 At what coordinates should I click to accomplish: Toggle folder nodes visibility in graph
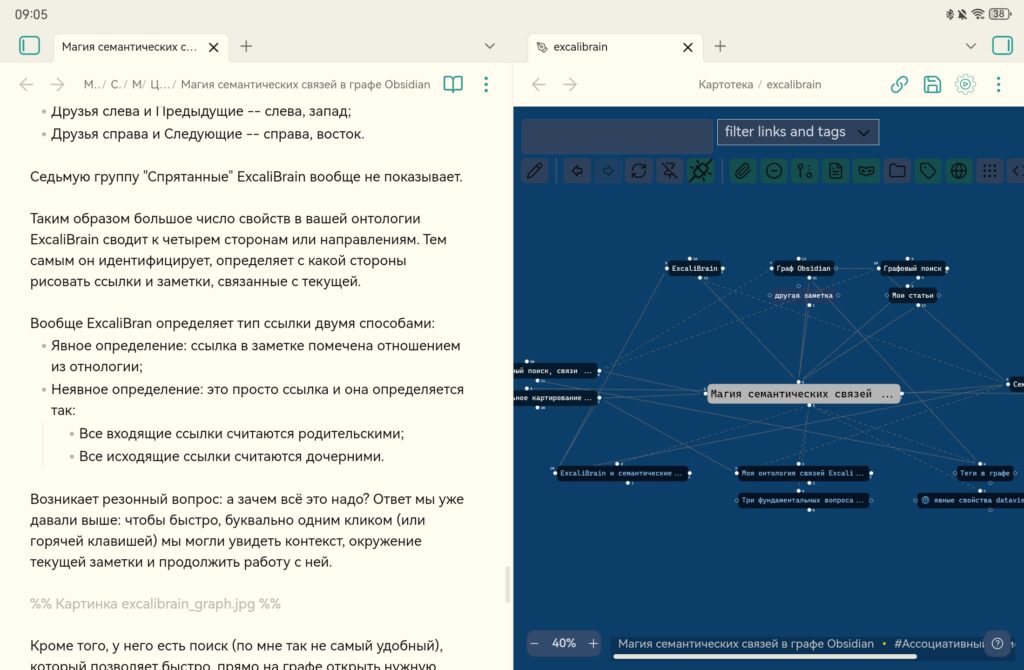(897, 171)
